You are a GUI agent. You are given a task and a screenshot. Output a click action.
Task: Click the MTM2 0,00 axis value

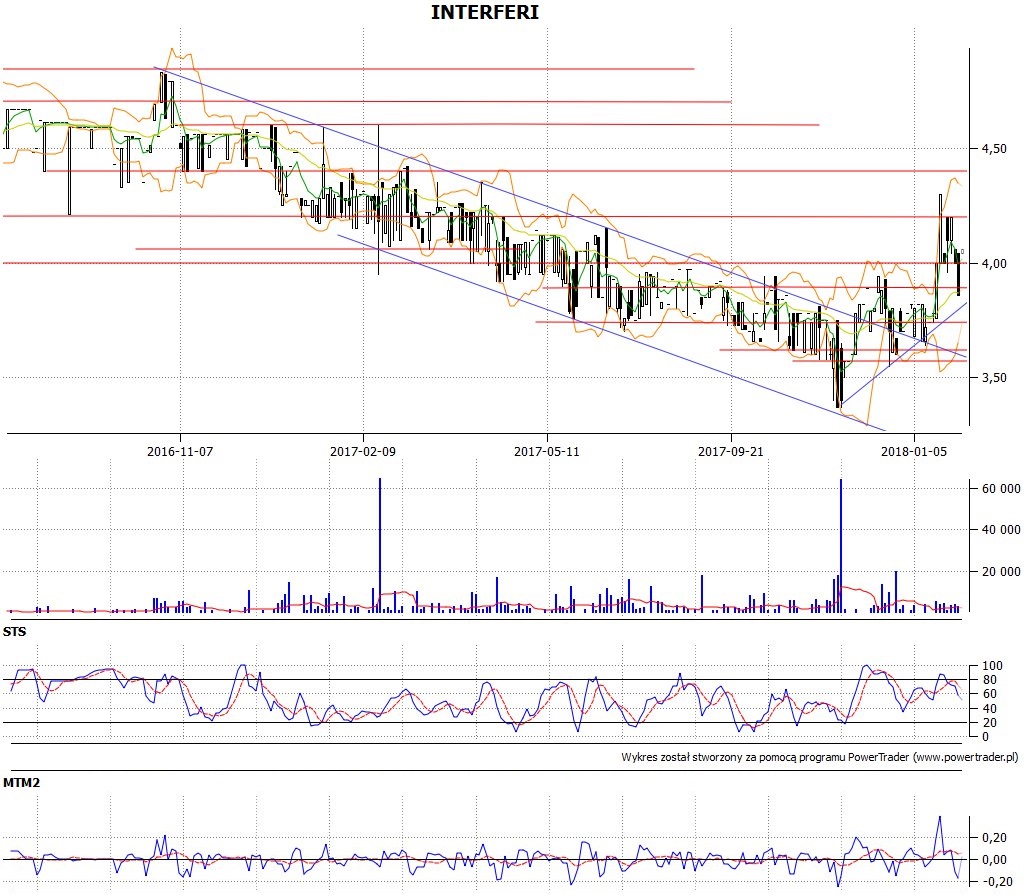point(994,859)
